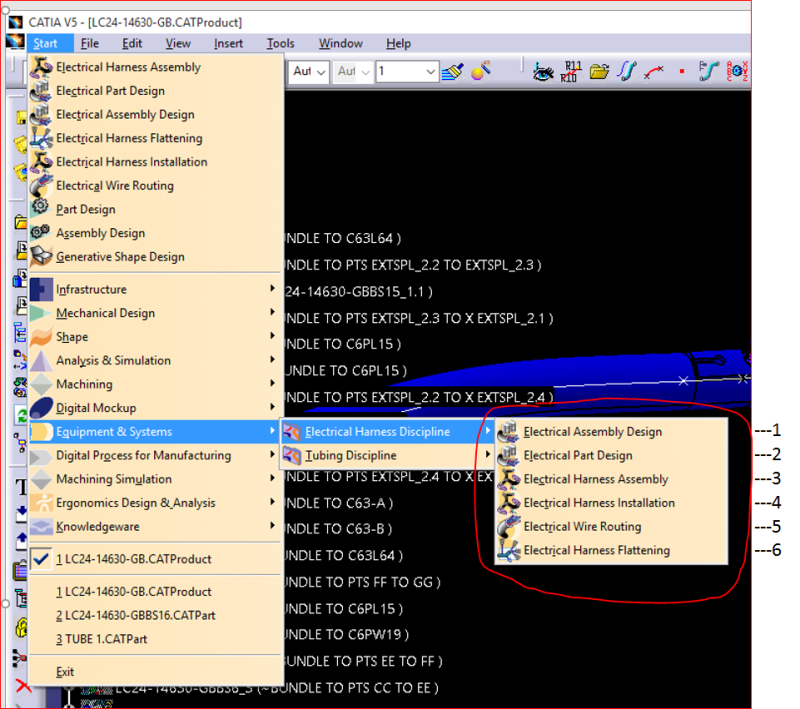The width and height of the screenshot is (800, 709).
Task: Open the Insert menu
Action: coord(228,43)
